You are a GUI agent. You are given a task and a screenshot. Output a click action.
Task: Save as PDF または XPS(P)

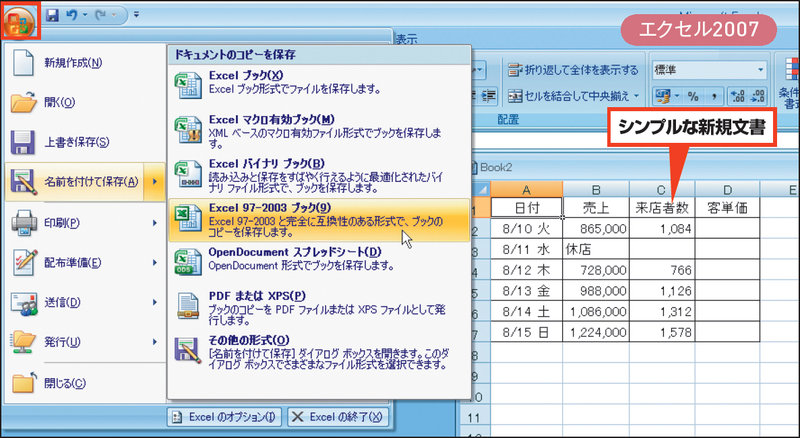[x=319, y=308]
